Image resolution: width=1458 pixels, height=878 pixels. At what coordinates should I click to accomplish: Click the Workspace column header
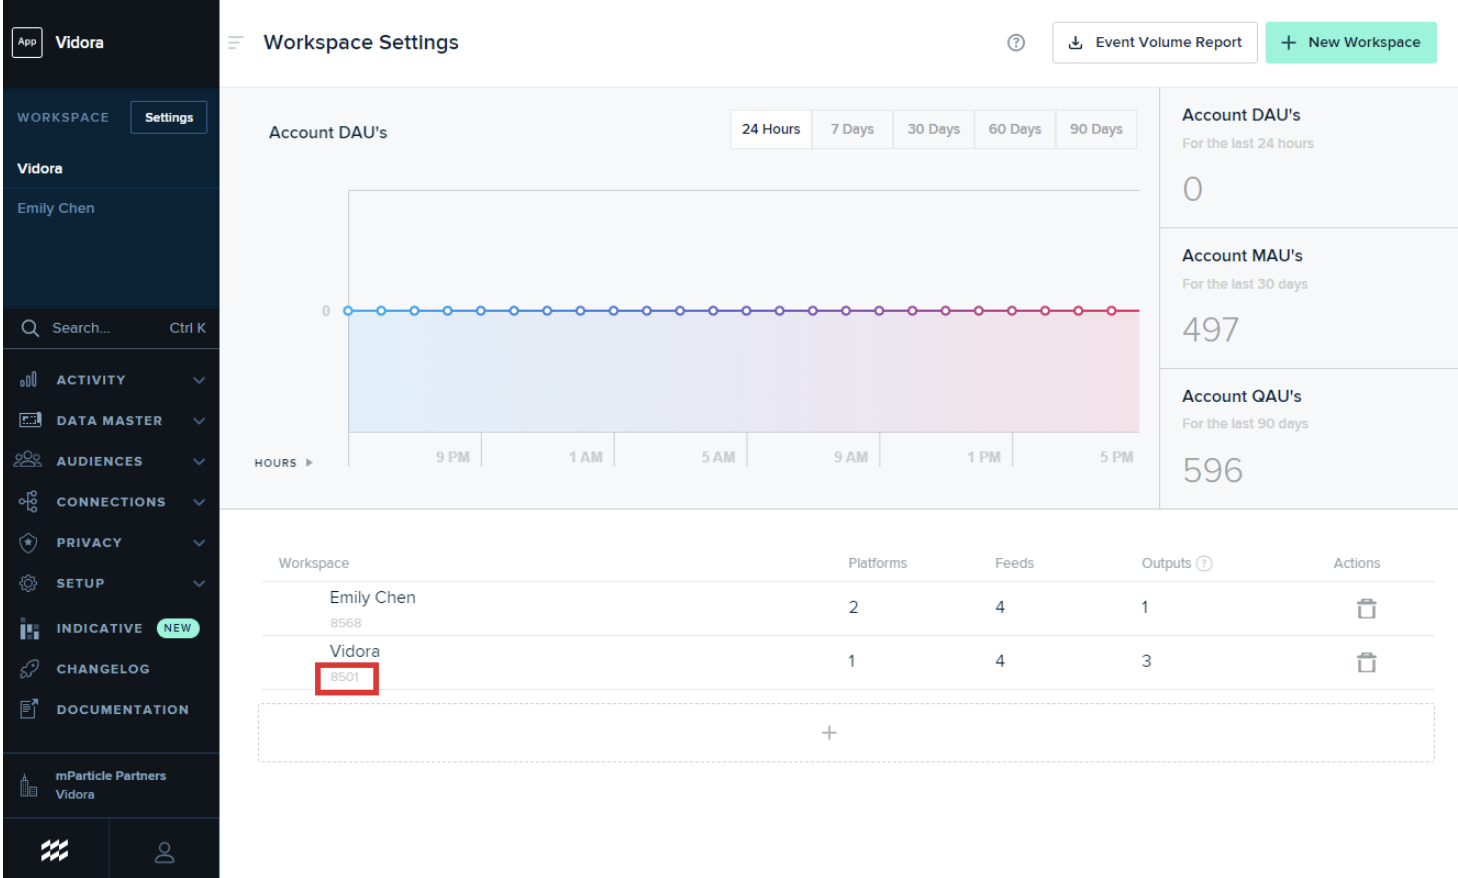314,563
